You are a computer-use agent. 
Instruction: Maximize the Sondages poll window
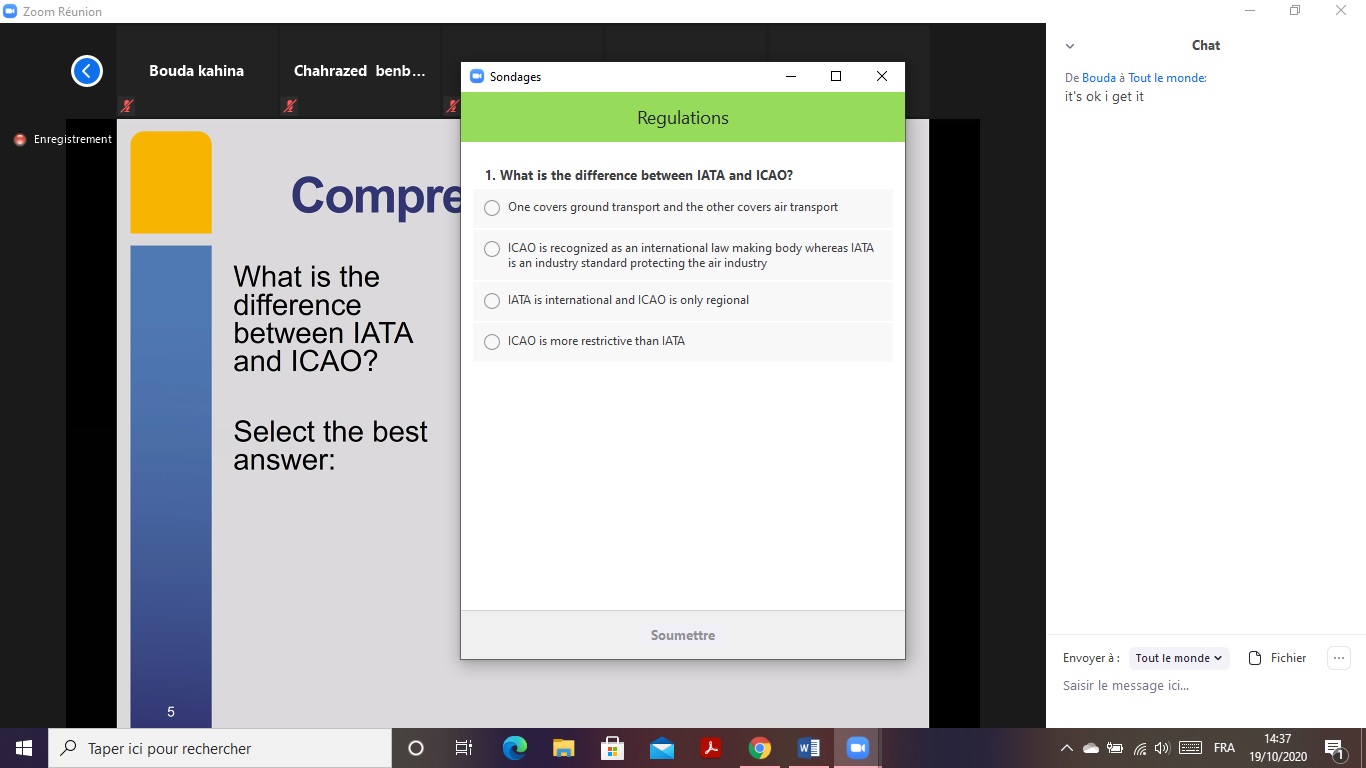point(836,77)
